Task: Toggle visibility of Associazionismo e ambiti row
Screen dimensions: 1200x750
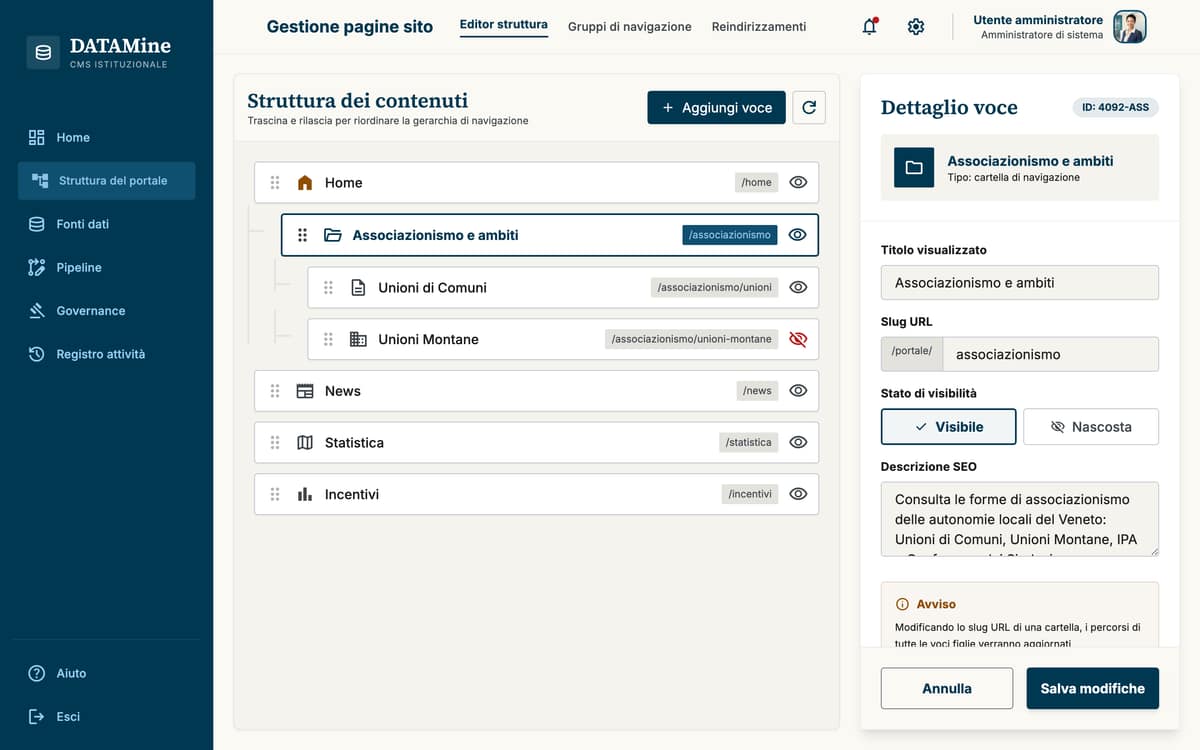Action: click(x=798, y=235)
